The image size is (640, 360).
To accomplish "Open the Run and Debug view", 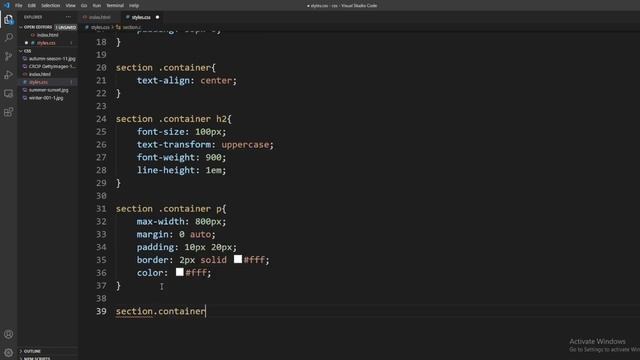I will pos(8,75).
